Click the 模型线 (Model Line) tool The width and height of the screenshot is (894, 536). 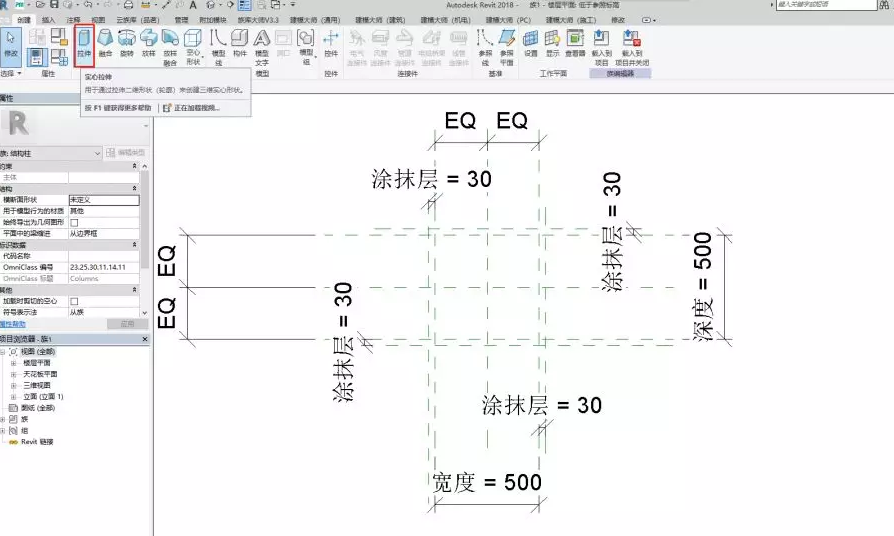pyautogui.click(x=218, y=47)
